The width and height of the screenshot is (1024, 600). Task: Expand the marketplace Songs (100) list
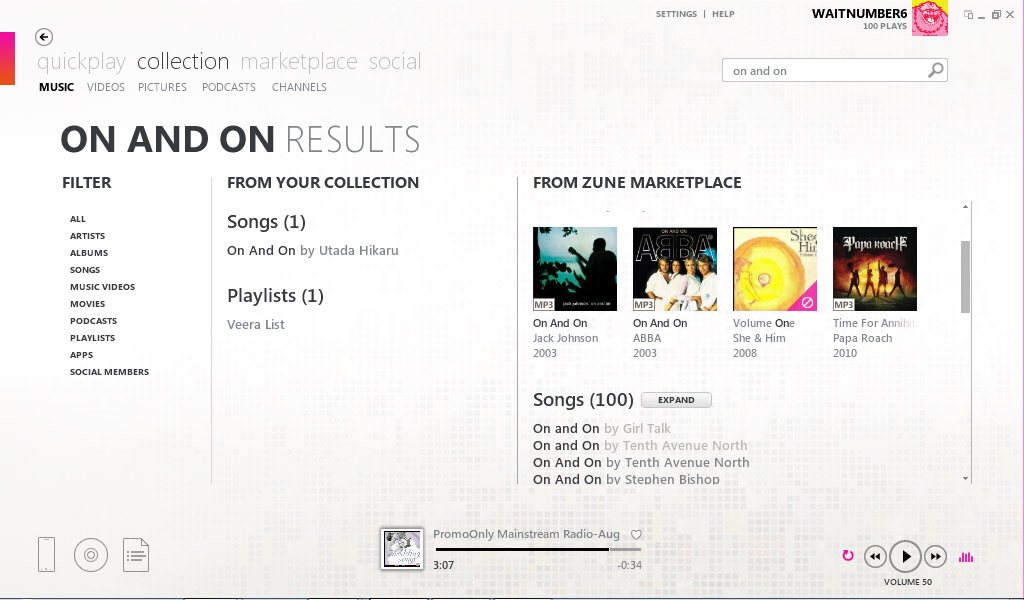click(676, 400)
